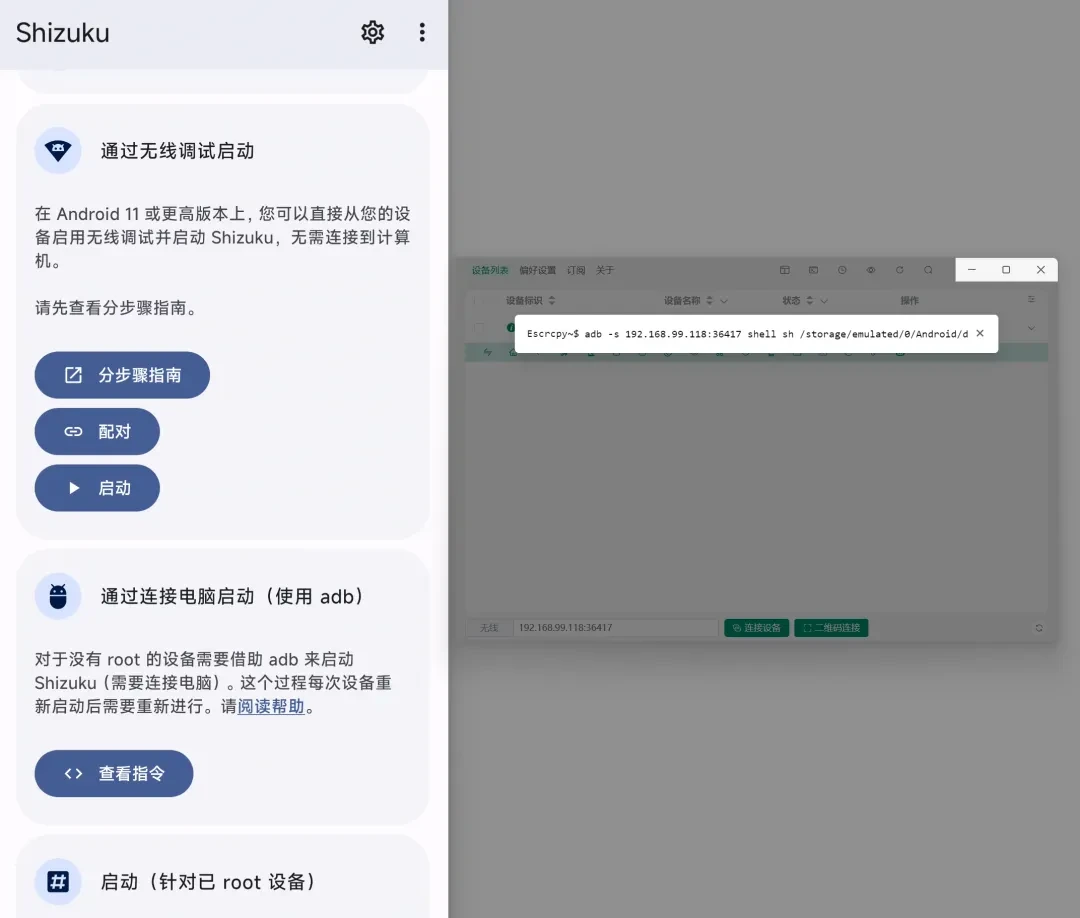Select the 通过无线调试启动 heading
The width and height of the screenshot is (1080, 918).
click(178, 151)
